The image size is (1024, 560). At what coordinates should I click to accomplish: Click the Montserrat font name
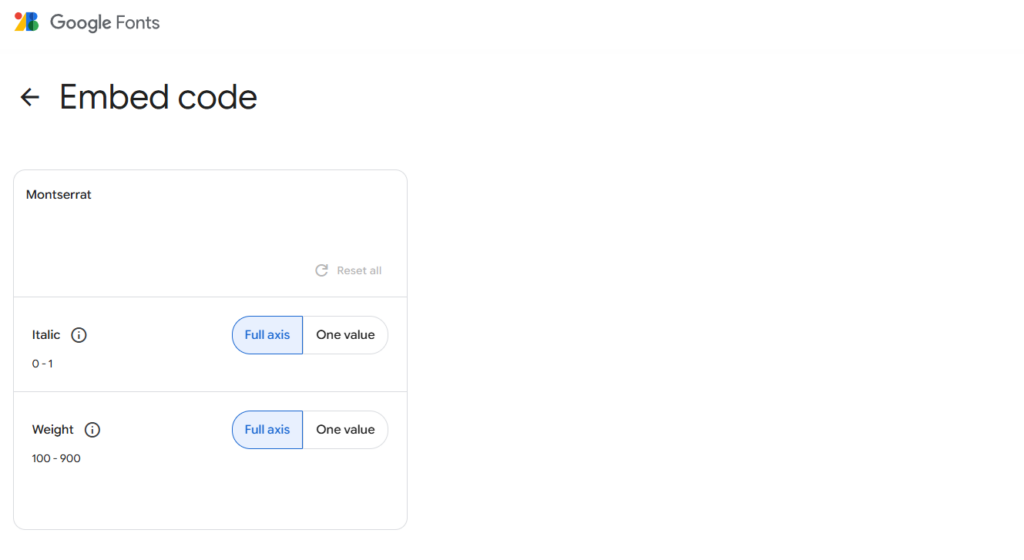[x=59, y=195]
